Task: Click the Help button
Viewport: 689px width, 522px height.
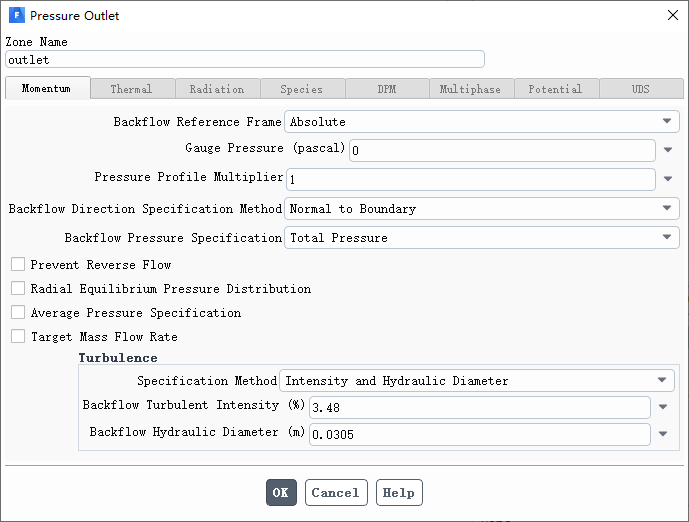Action: point(399,493)
